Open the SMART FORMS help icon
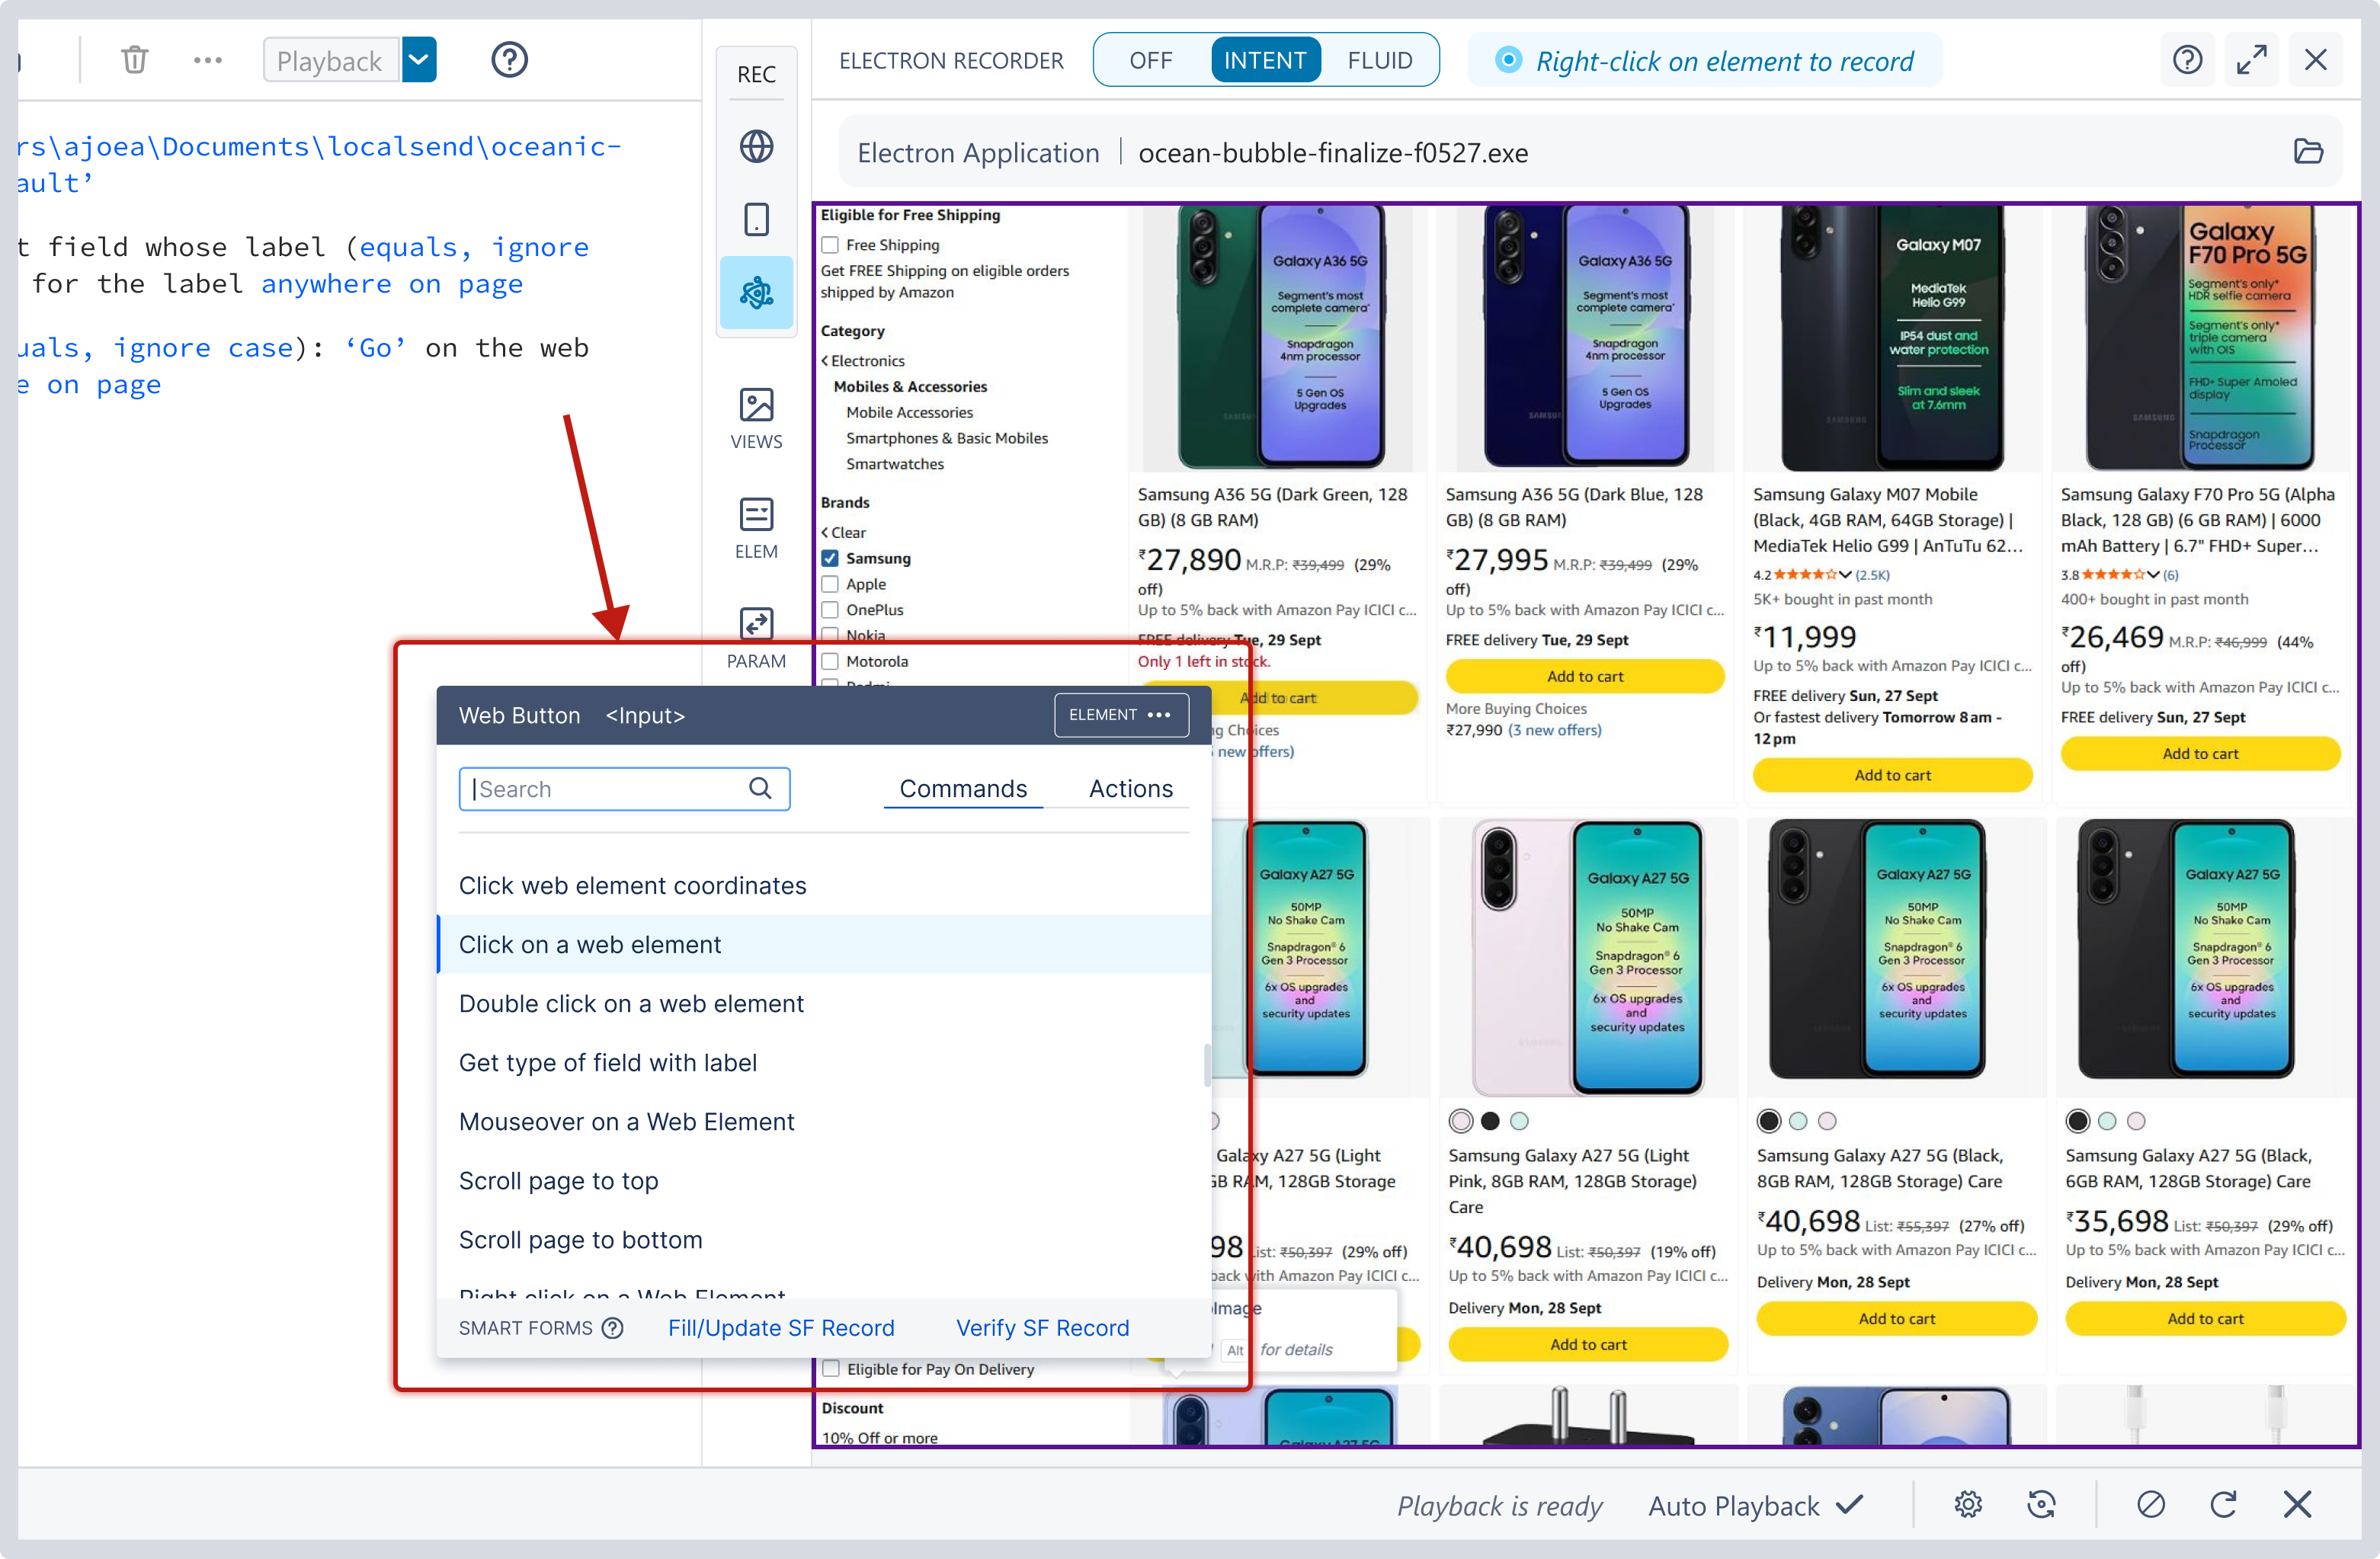This screenshot has width=2380, height=1559. [x=613, y=1328]
